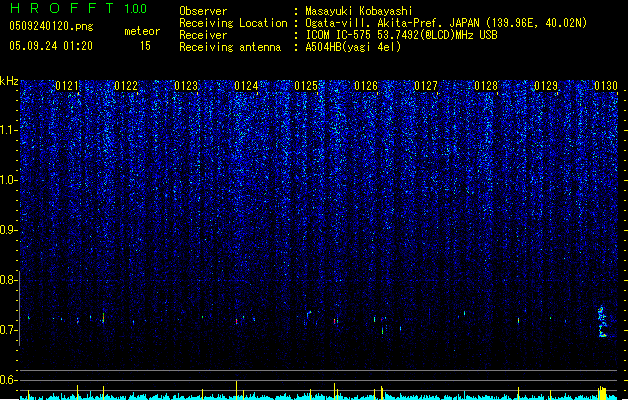Click the 0.6 kHz axis label
The image size is (629, 400).
pyautogui.click(x=9, y=380)
